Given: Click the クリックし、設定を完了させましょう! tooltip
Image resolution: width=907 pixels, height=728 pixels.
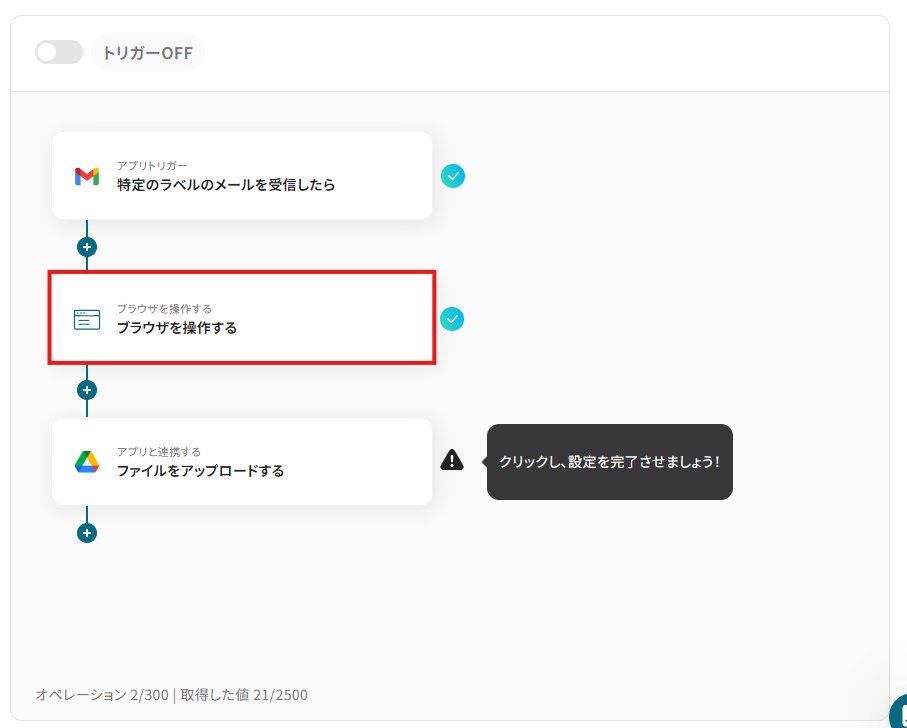Looking at the screenshot, I should [x=610, y=462].
